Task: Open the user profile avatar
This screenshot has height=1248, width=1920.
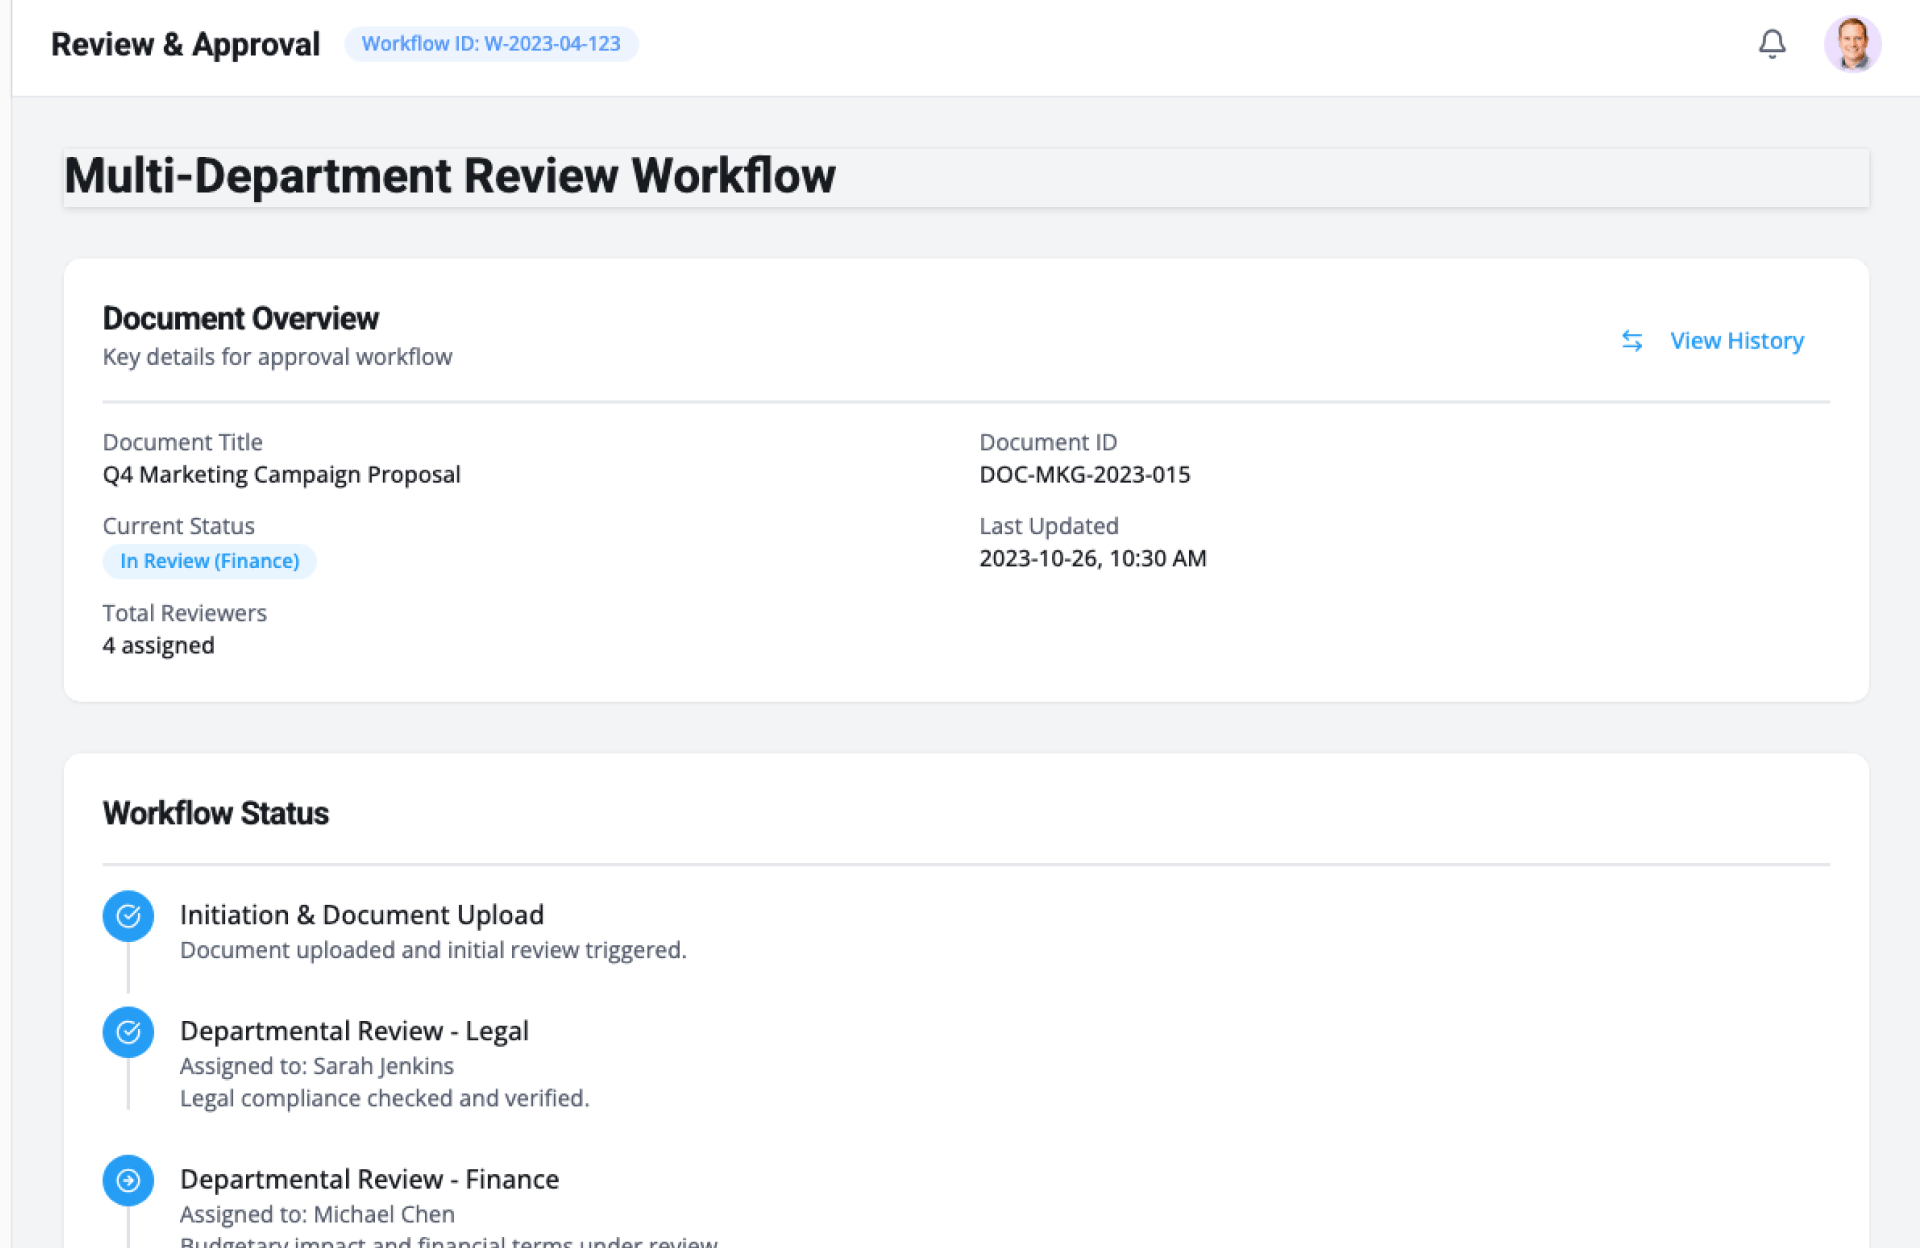Action: point(1851,44)
